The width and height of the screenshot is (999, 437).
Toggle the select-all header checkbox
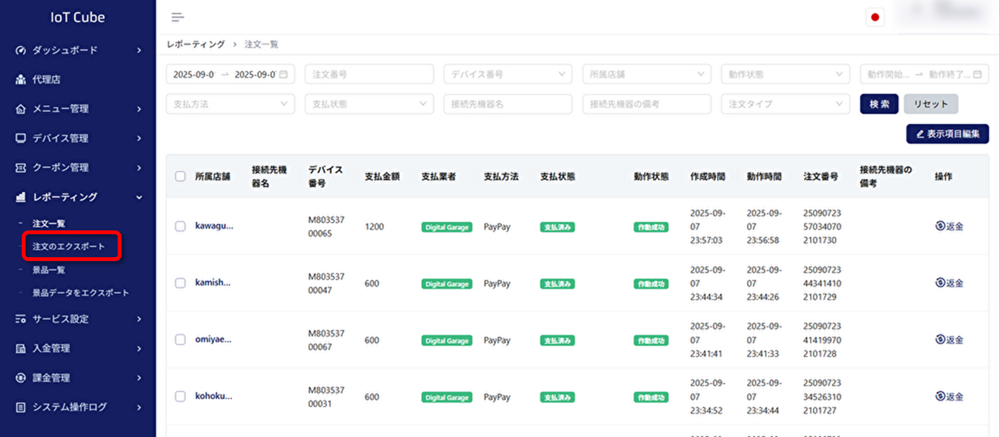pos(180,177)
